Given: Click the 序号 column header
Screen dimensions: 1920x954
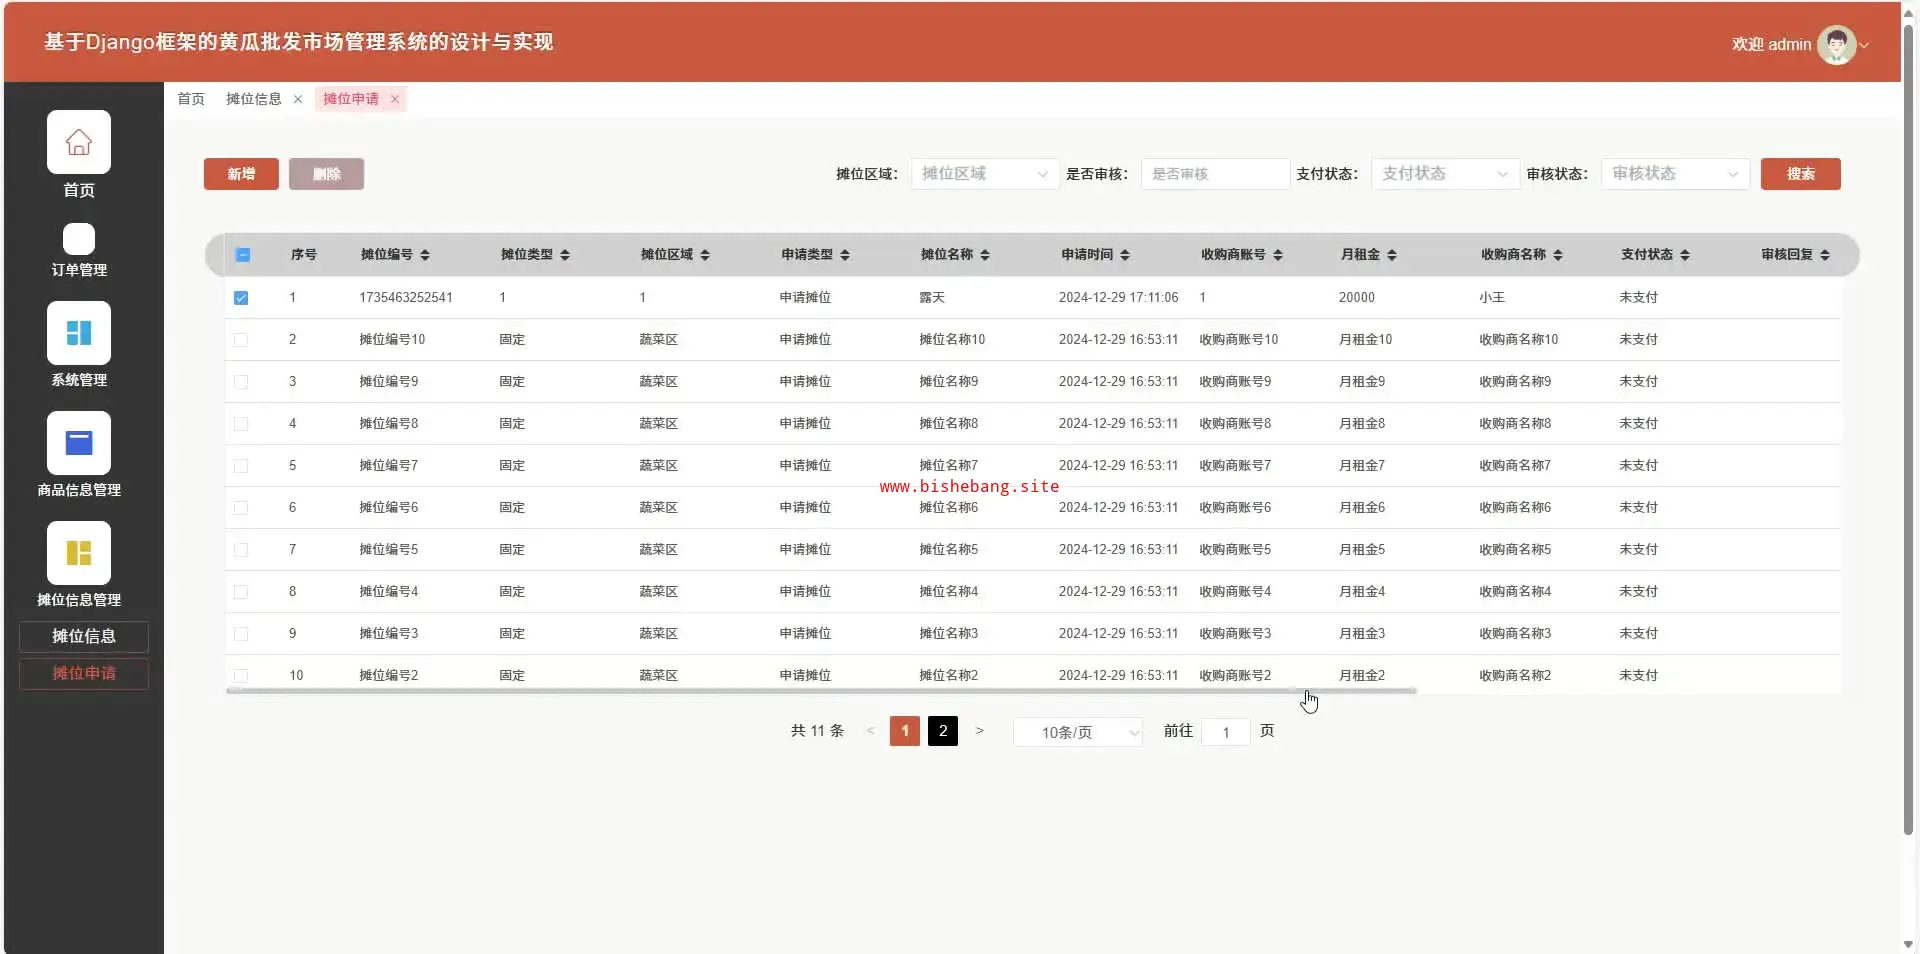Looking at the screenshot, I should (304, 255).
